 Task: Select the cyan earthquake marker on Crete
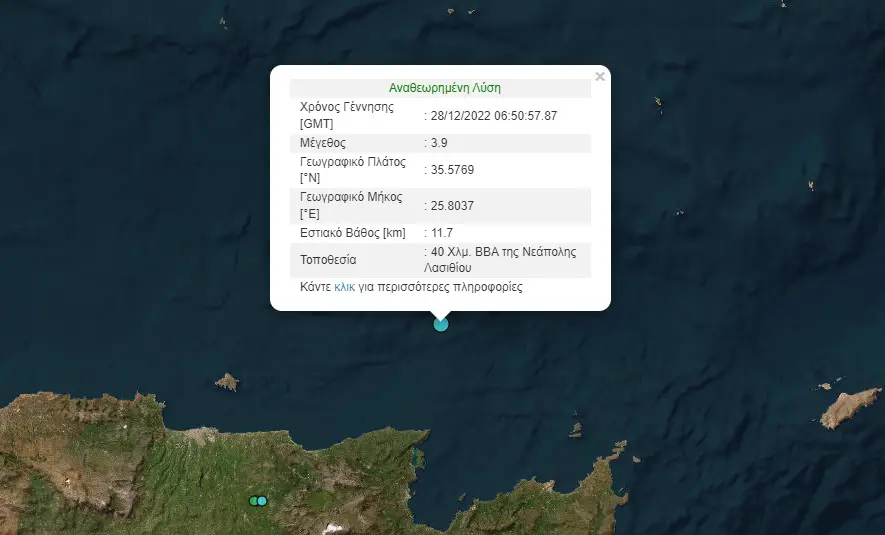tap(262, 501)
